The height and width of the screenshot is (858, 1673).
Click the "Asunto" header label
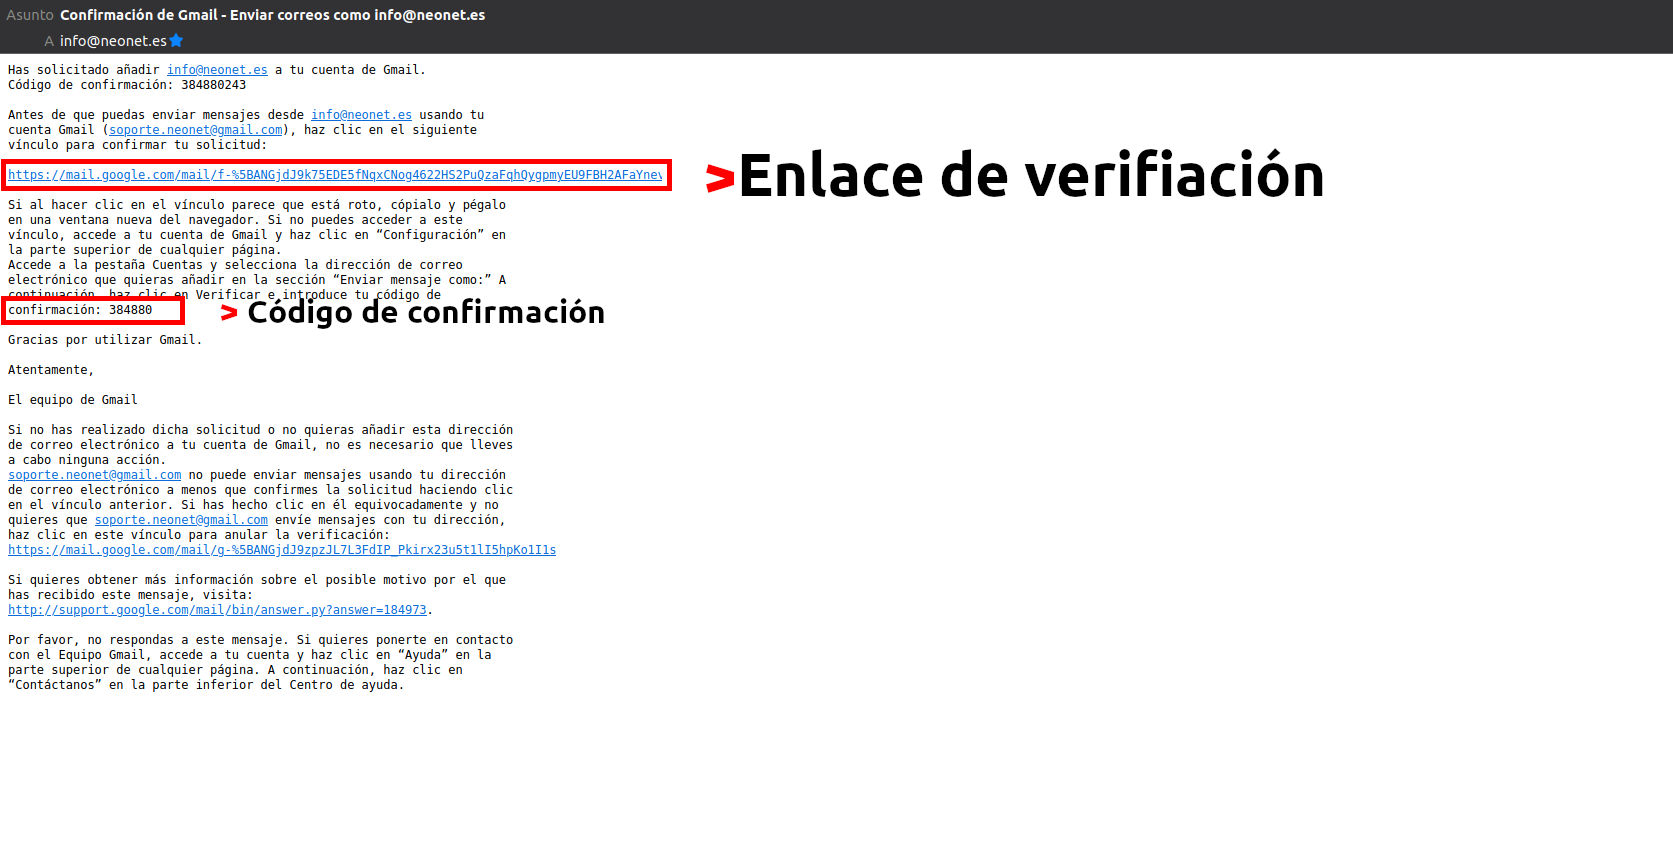point(30,15)
